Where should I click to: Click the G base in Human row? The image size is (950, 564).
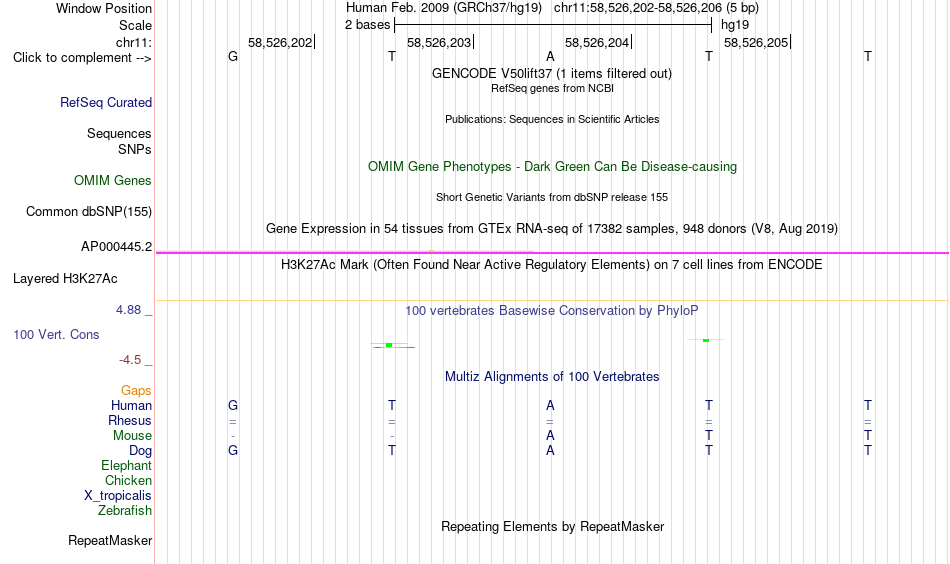point(233,405)
